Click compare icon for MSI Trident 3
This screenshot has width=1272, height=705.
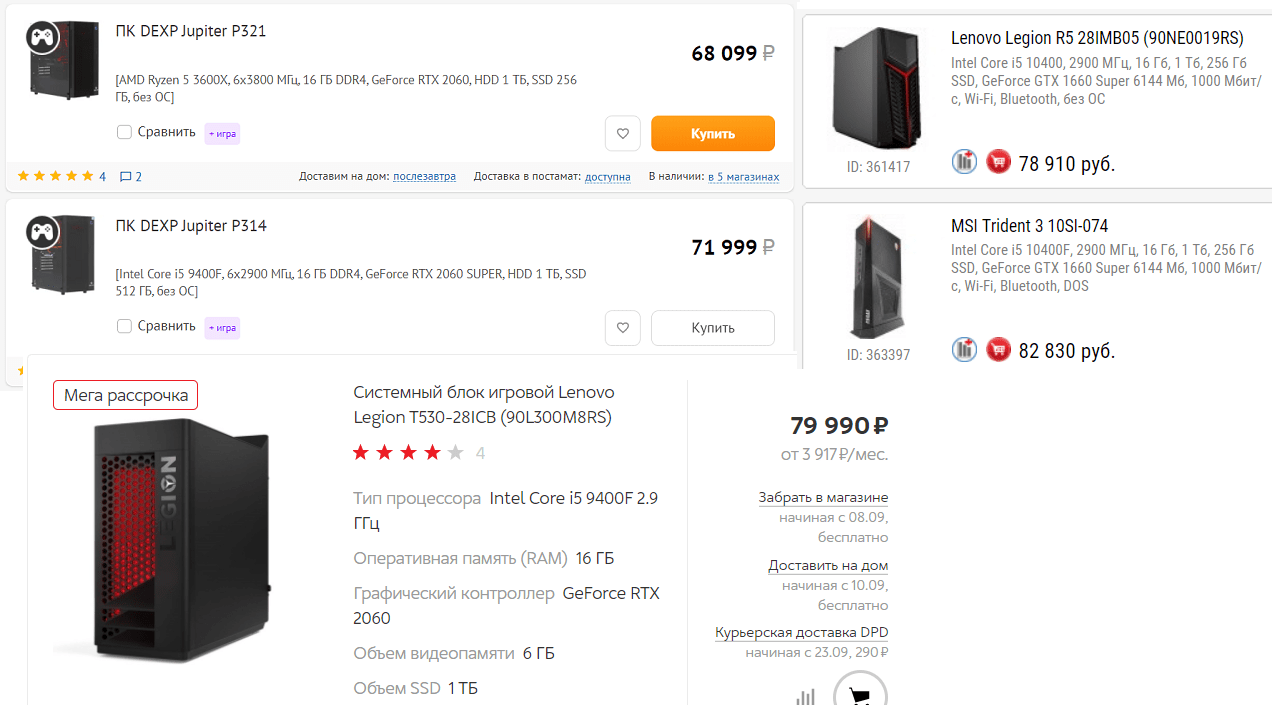[x=964, y=349]
